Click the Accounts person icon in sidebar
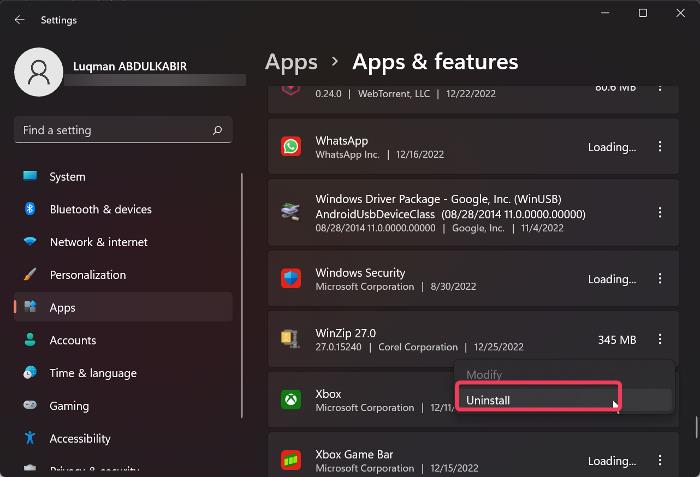The image size is (700, 477). 30,340
